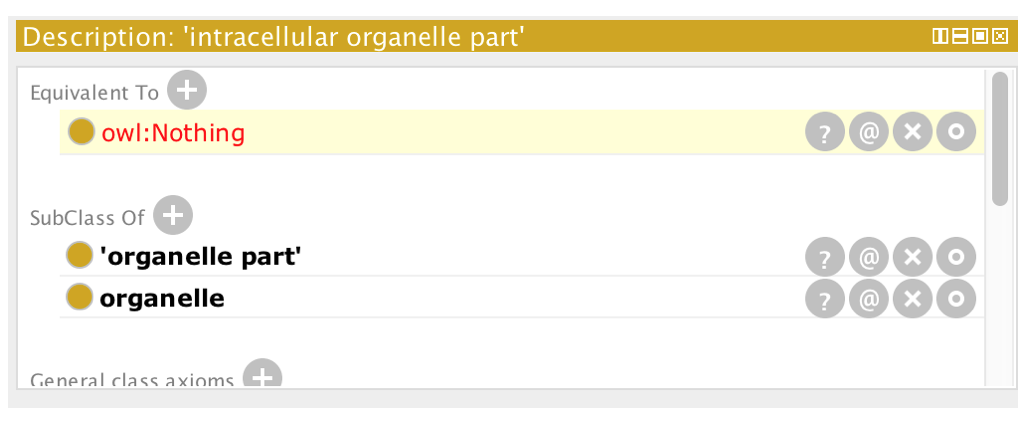The height and width of the screenshot is (422, 1026).
Task: Click the Description panel vertical scrollbar
Action: 999,139
